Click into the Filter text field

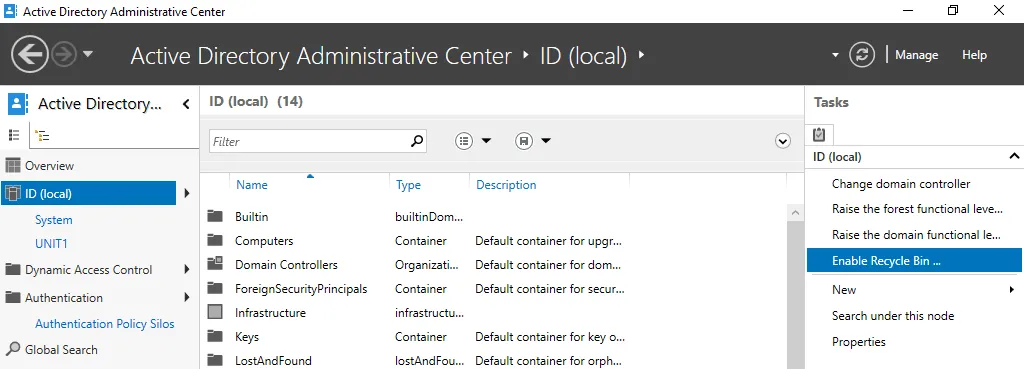coord(309,141)
